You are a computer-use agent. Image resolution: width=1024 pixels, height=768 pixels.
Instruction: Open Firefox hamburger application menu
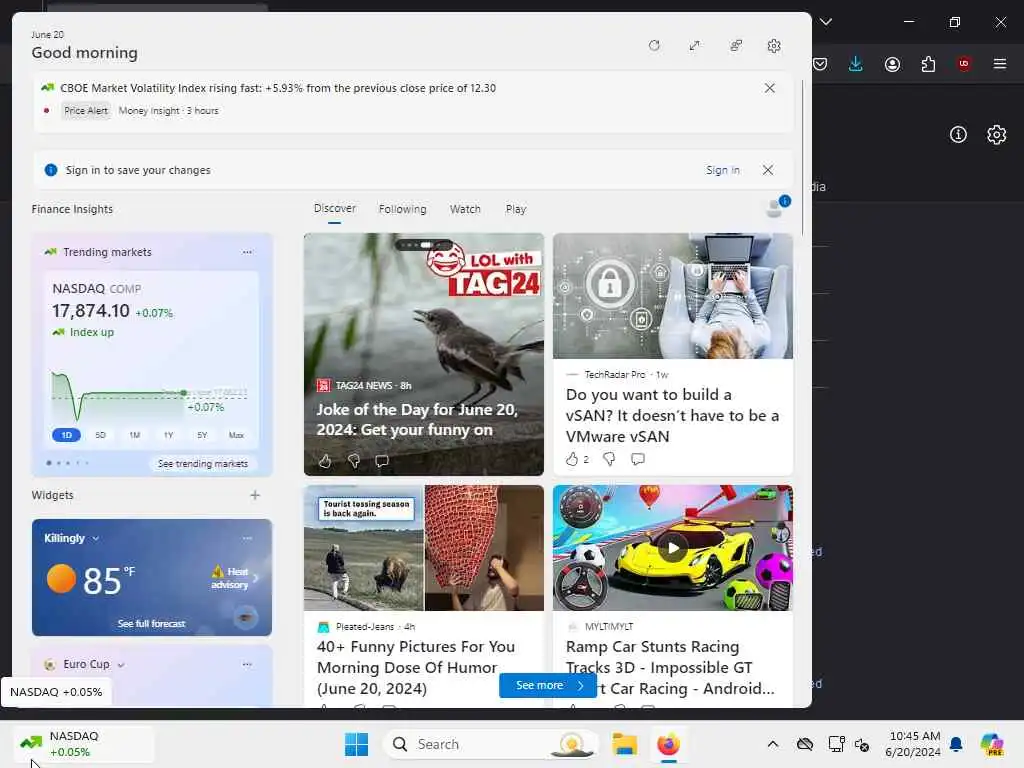tap(1000, 64)
